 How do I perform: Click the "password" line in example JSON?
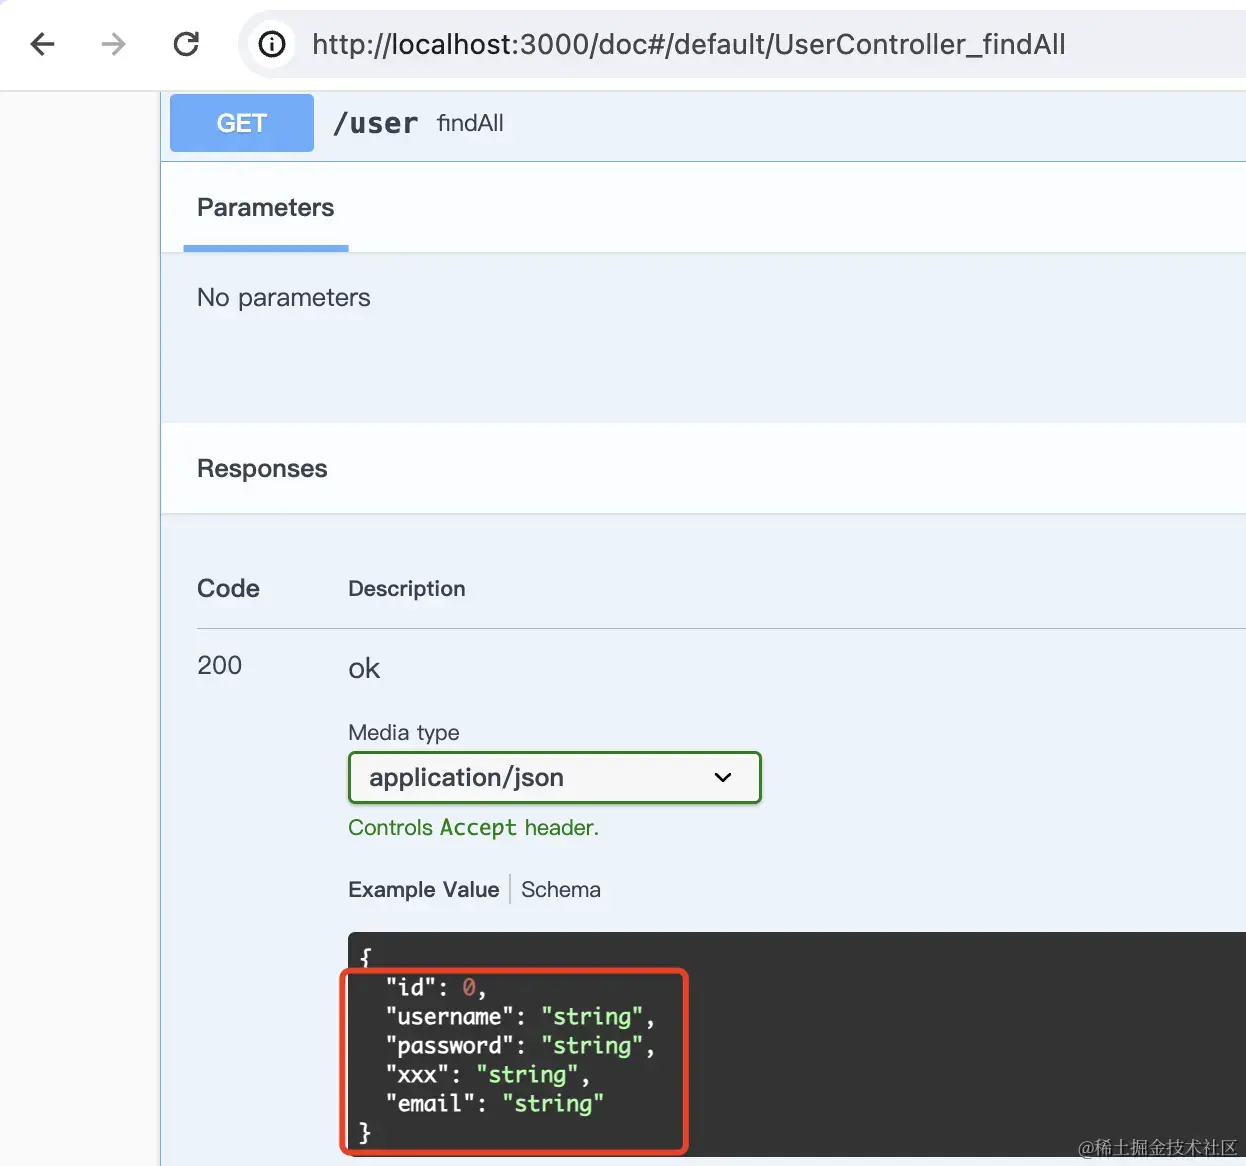[x=519, y=1045]
